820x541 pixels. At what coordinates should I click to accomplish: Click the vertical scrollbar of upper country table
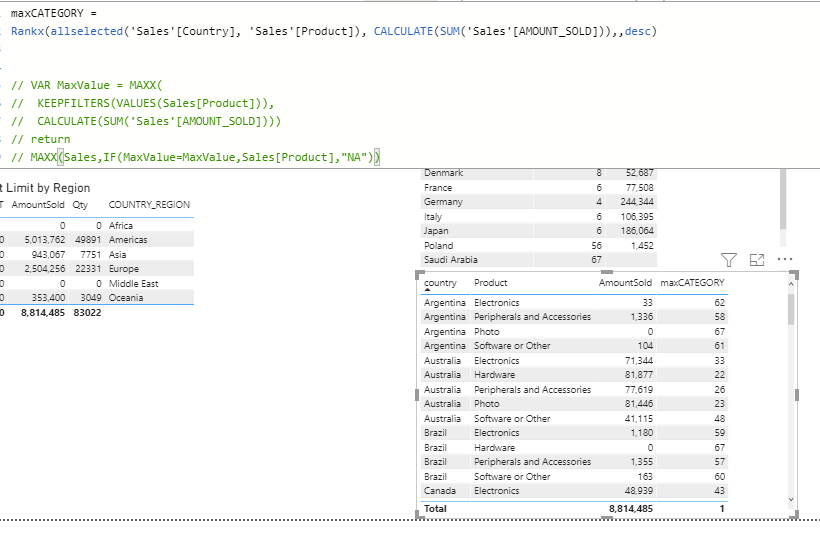783,199
